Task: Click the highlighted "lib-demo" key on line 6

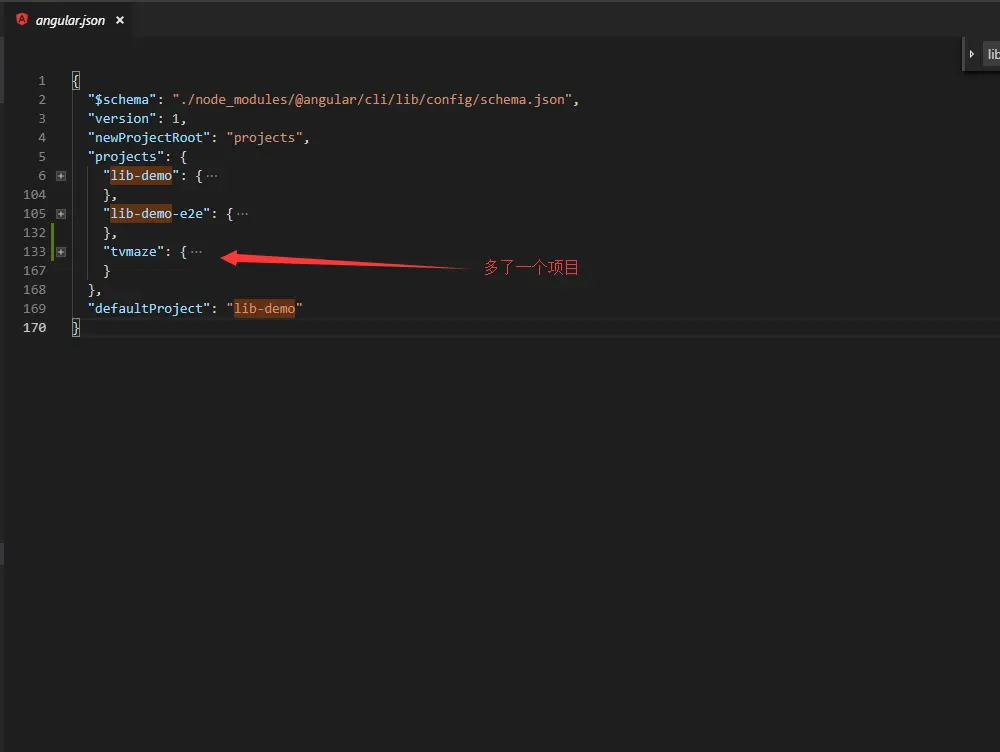Action: [141, 175]
